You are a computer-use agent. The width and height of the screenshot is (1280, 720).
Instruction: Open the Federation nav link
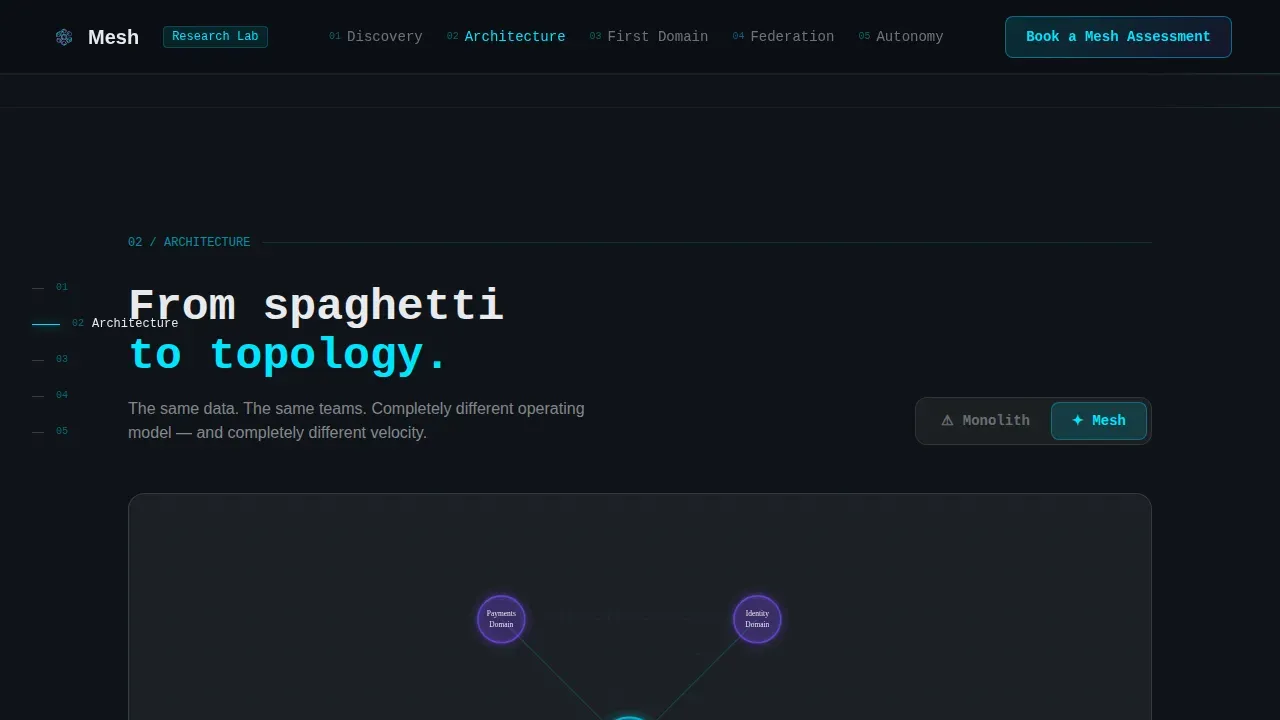783,36
